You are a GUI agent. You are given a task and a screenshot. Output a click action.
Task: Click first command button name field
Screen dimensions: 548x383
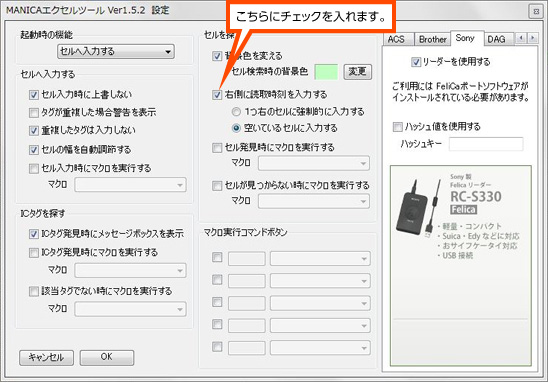(247, 259)
